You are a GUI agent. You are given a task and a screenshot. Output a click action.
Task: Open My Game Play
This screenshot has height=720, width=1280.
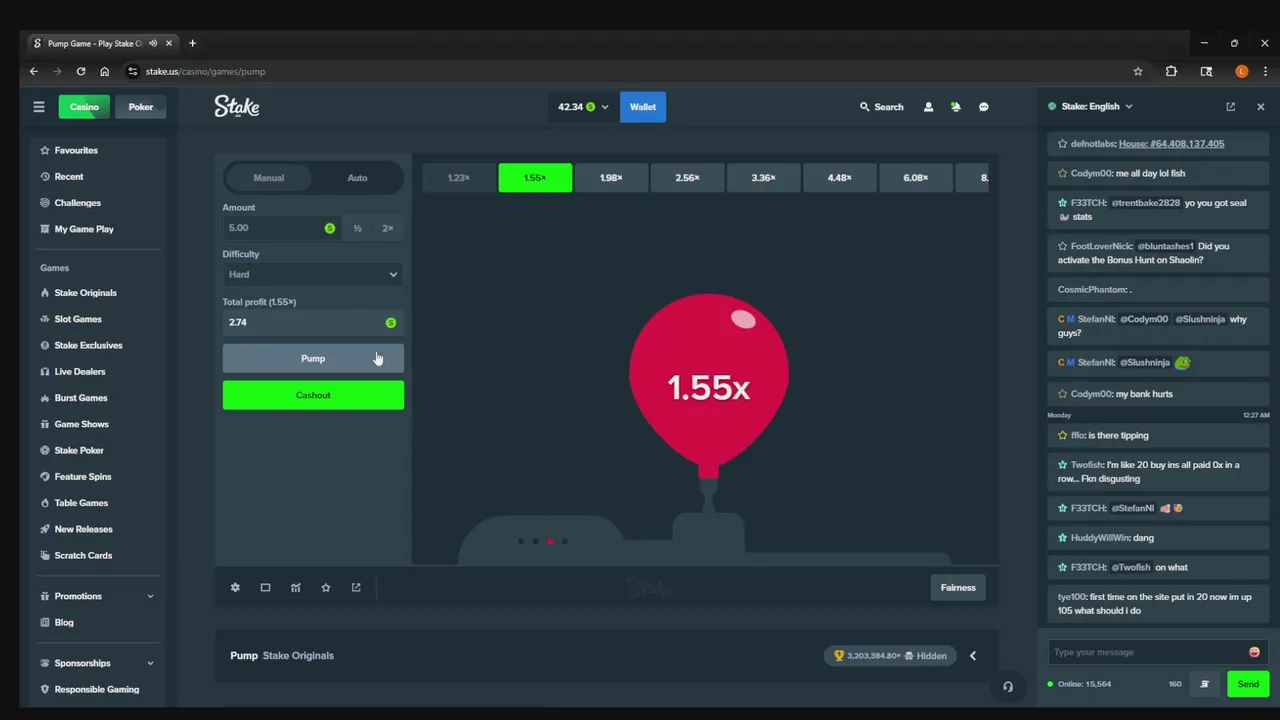point(84,229)
